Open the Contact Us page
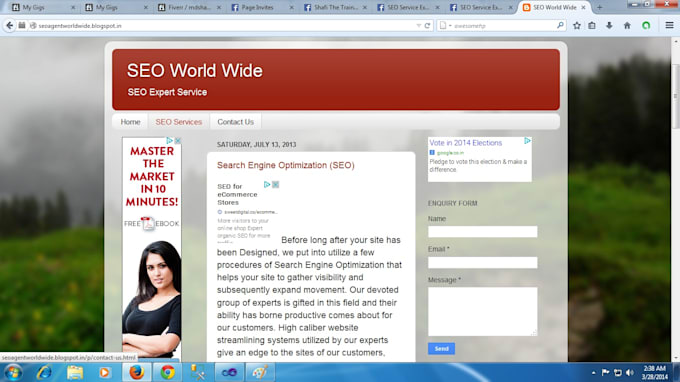680x382 pixels. tap(235, 122)
